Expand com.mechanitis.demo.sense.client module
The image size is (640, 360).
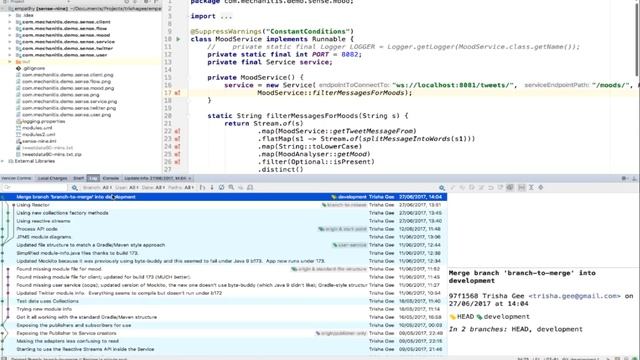10,22
